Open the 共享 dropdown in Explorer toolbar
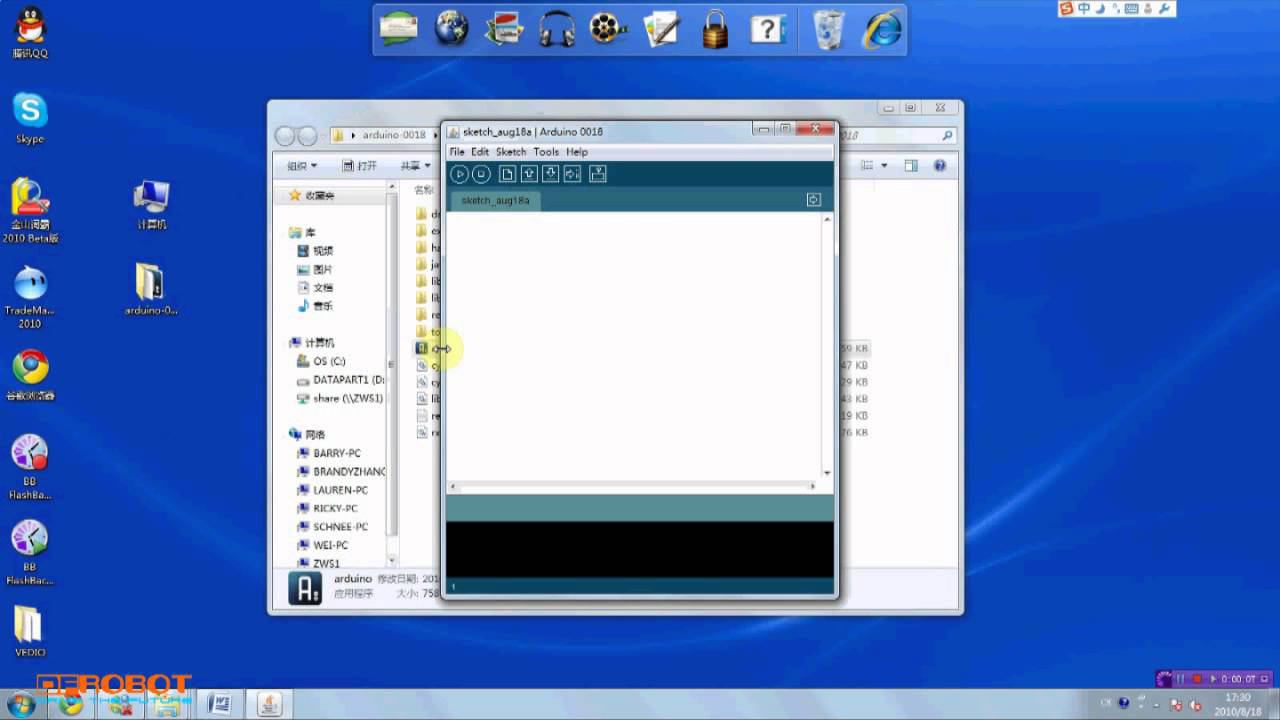 [415, 166]
